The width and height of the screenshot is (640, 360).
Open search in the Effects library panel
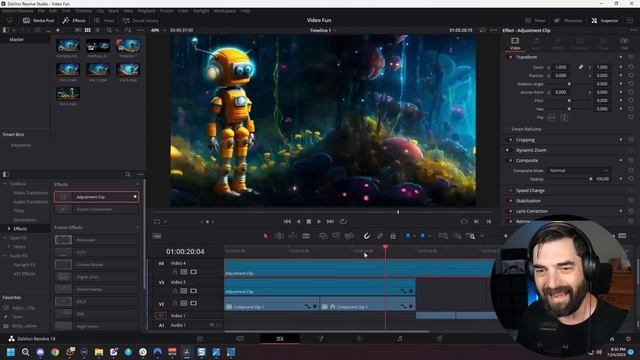(x=128, y=174)
